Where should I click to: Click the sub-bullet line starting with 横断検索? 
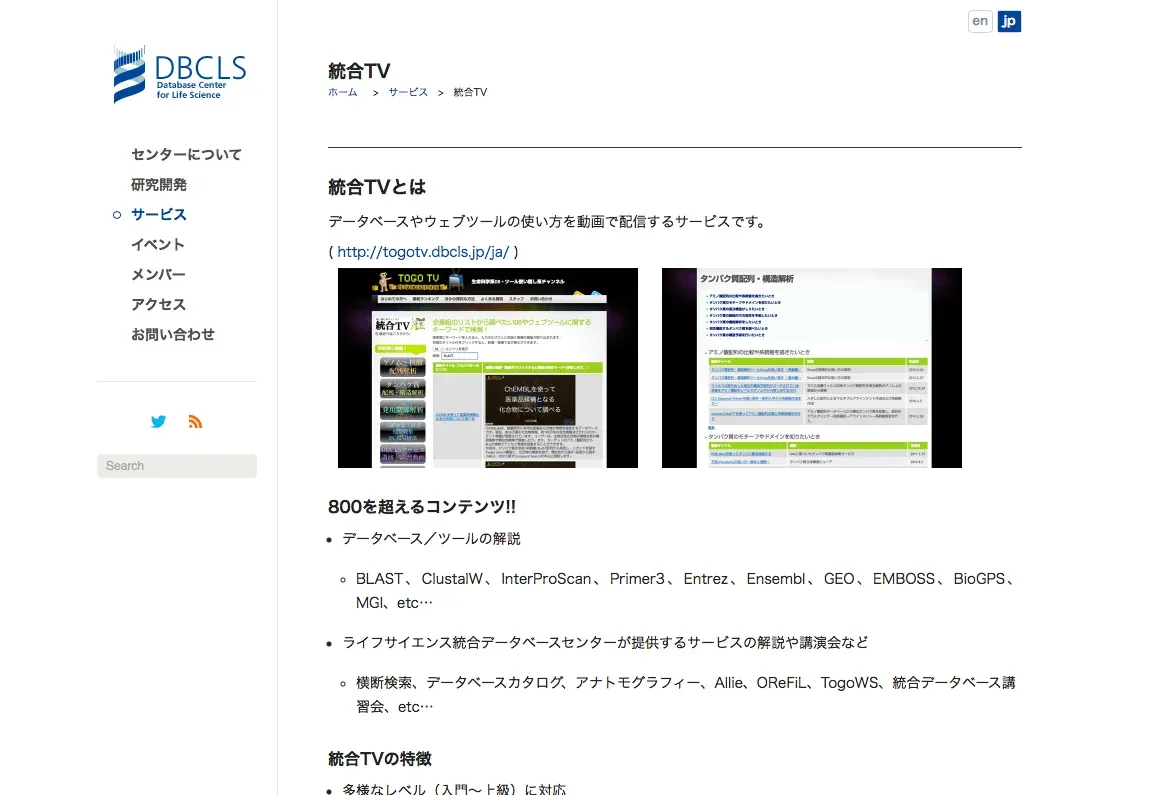tap(686, 694)
